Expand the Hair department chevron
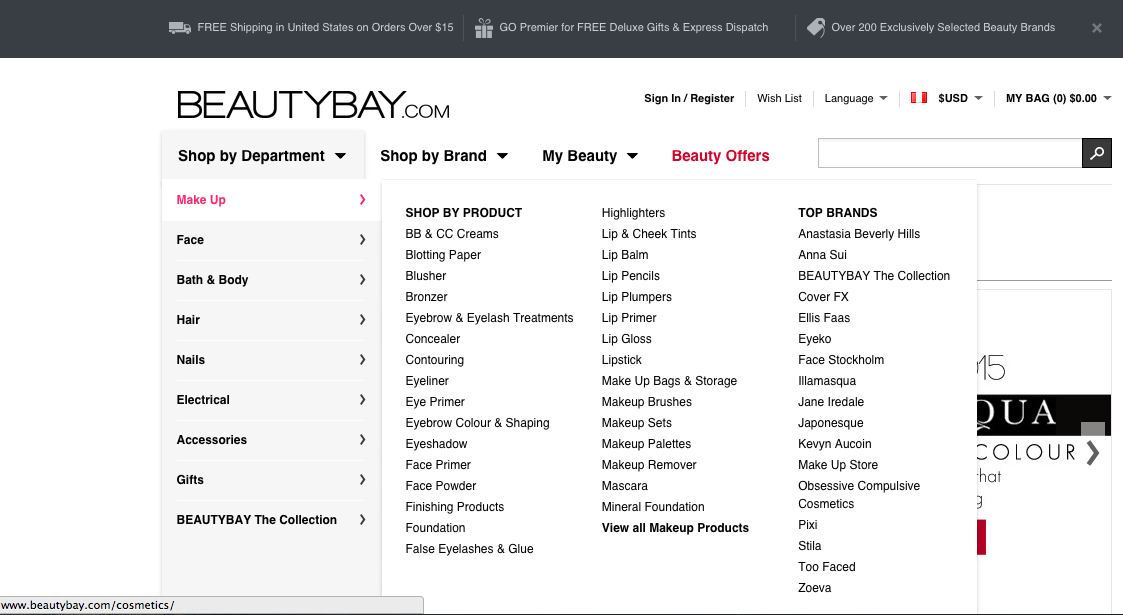 (x=362, y=320)
